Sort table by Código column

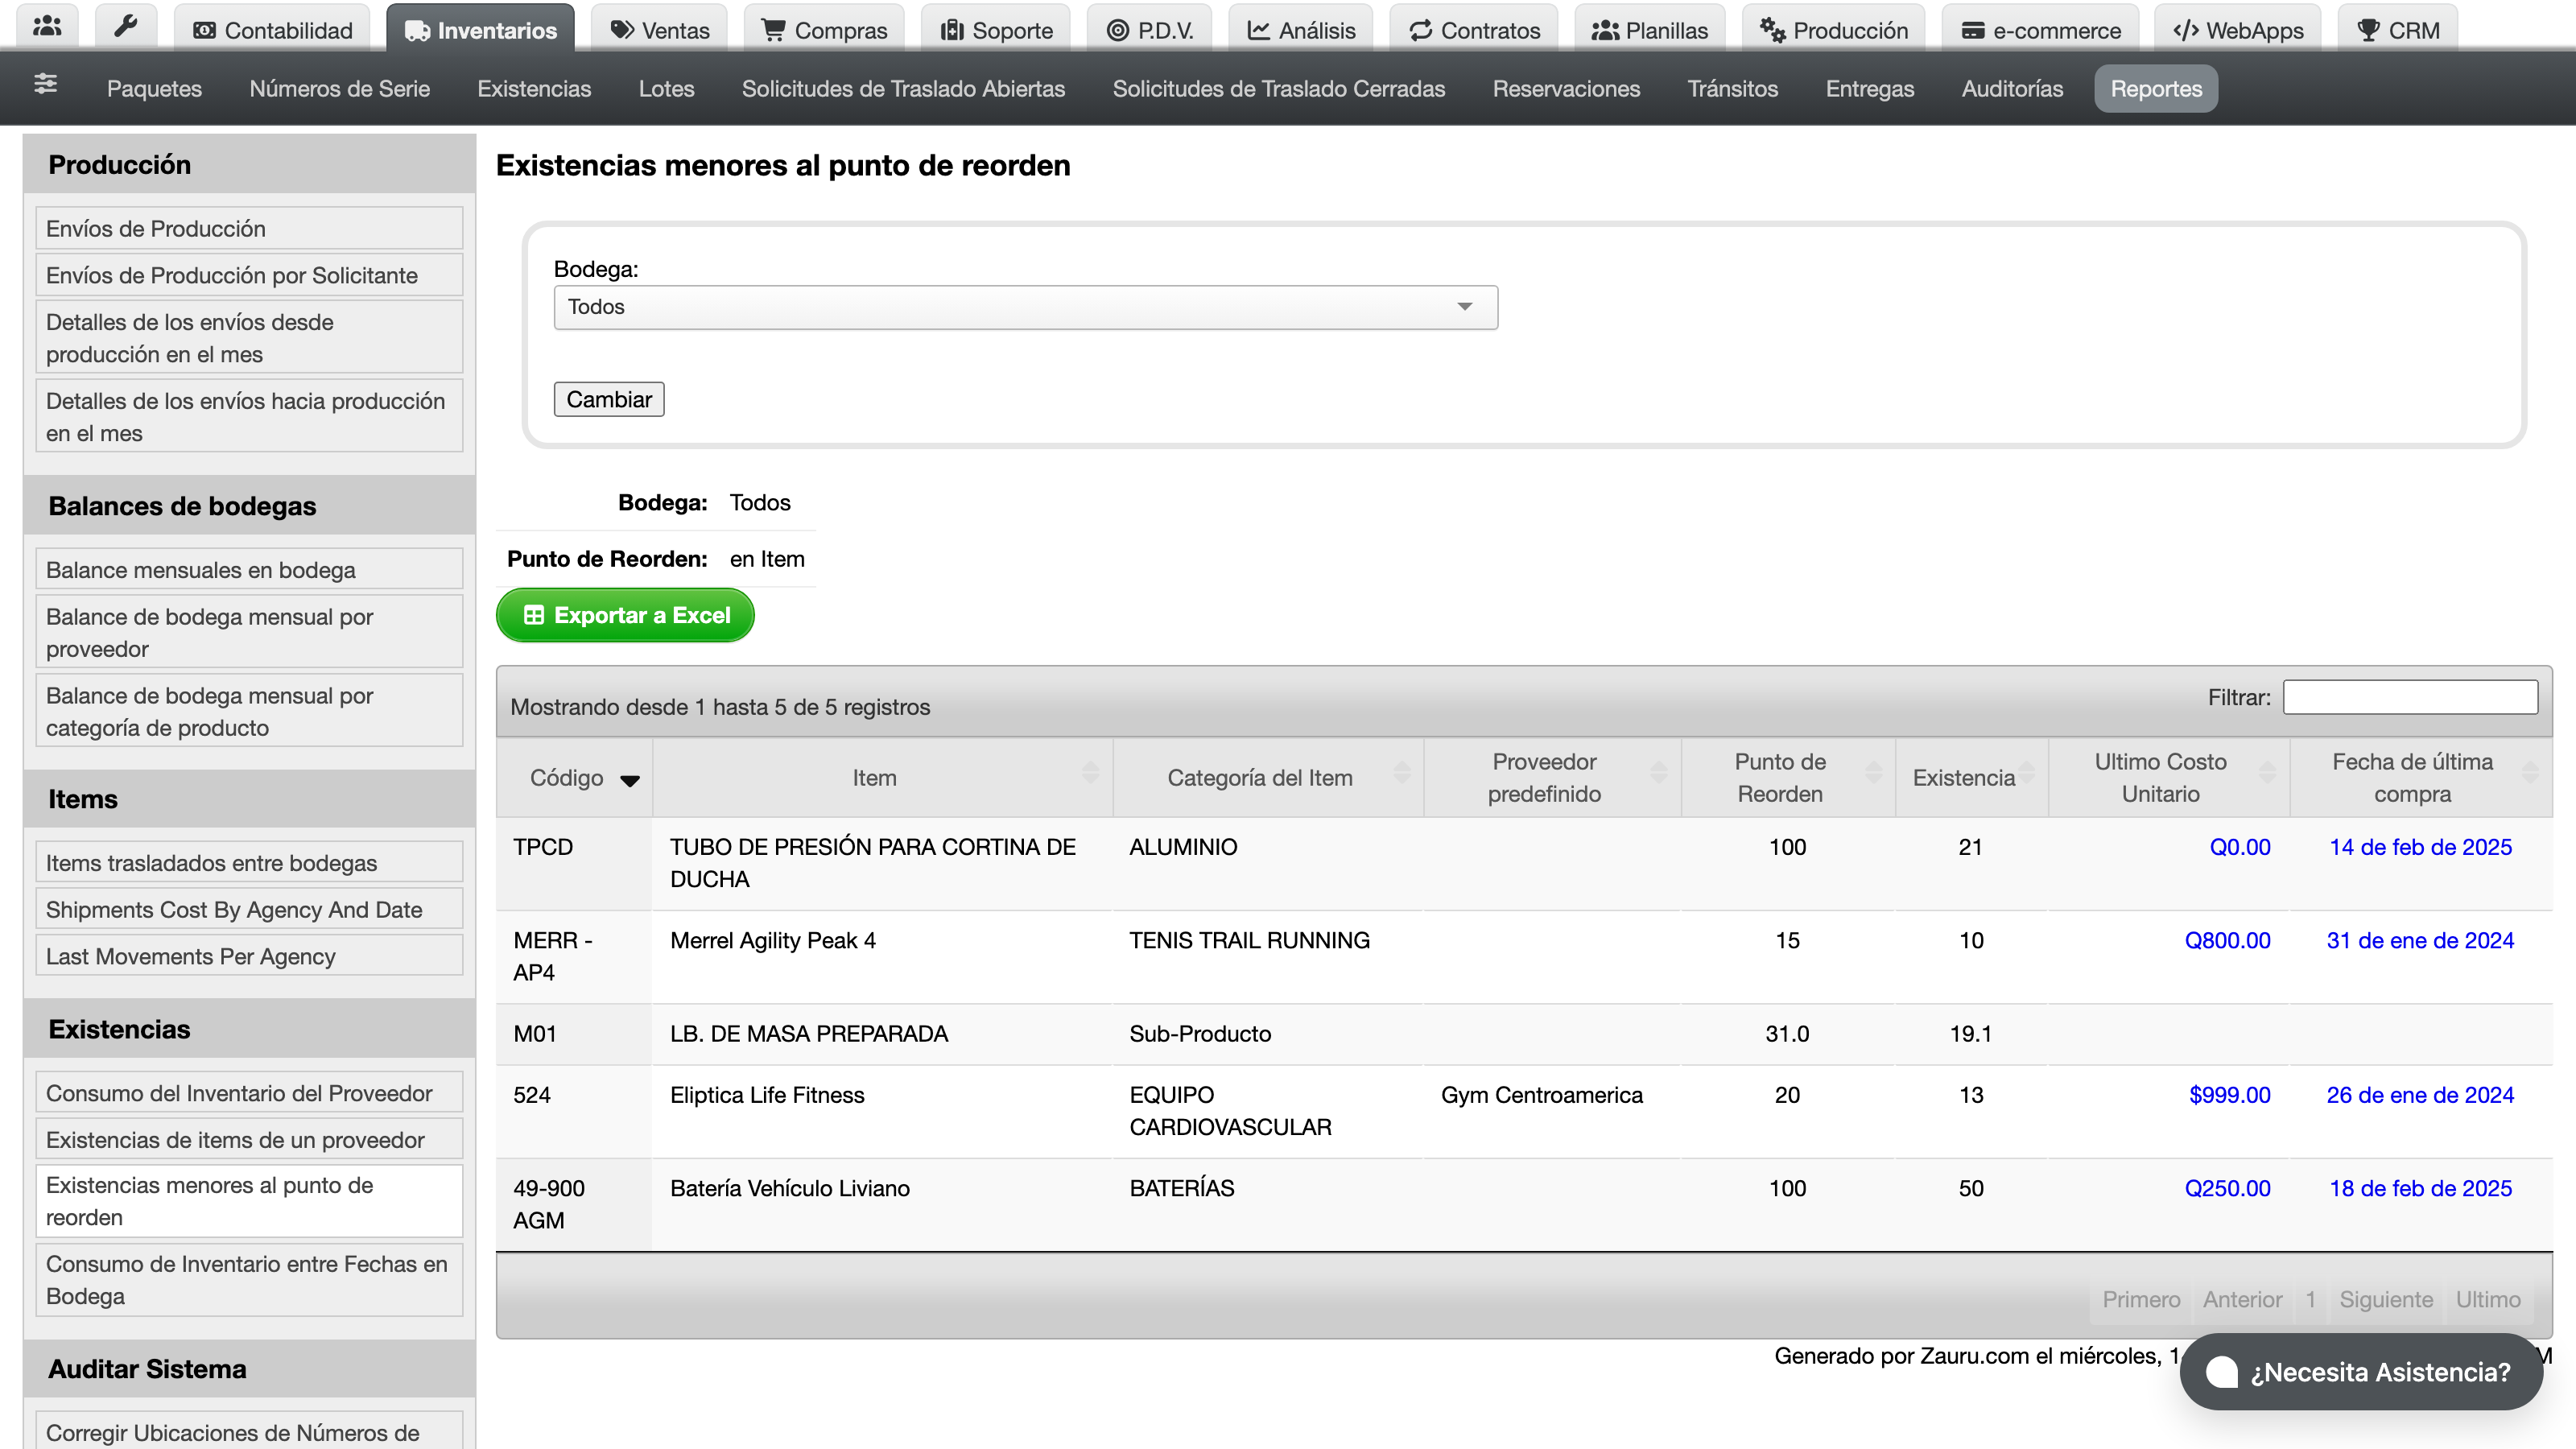pos(574,778)
